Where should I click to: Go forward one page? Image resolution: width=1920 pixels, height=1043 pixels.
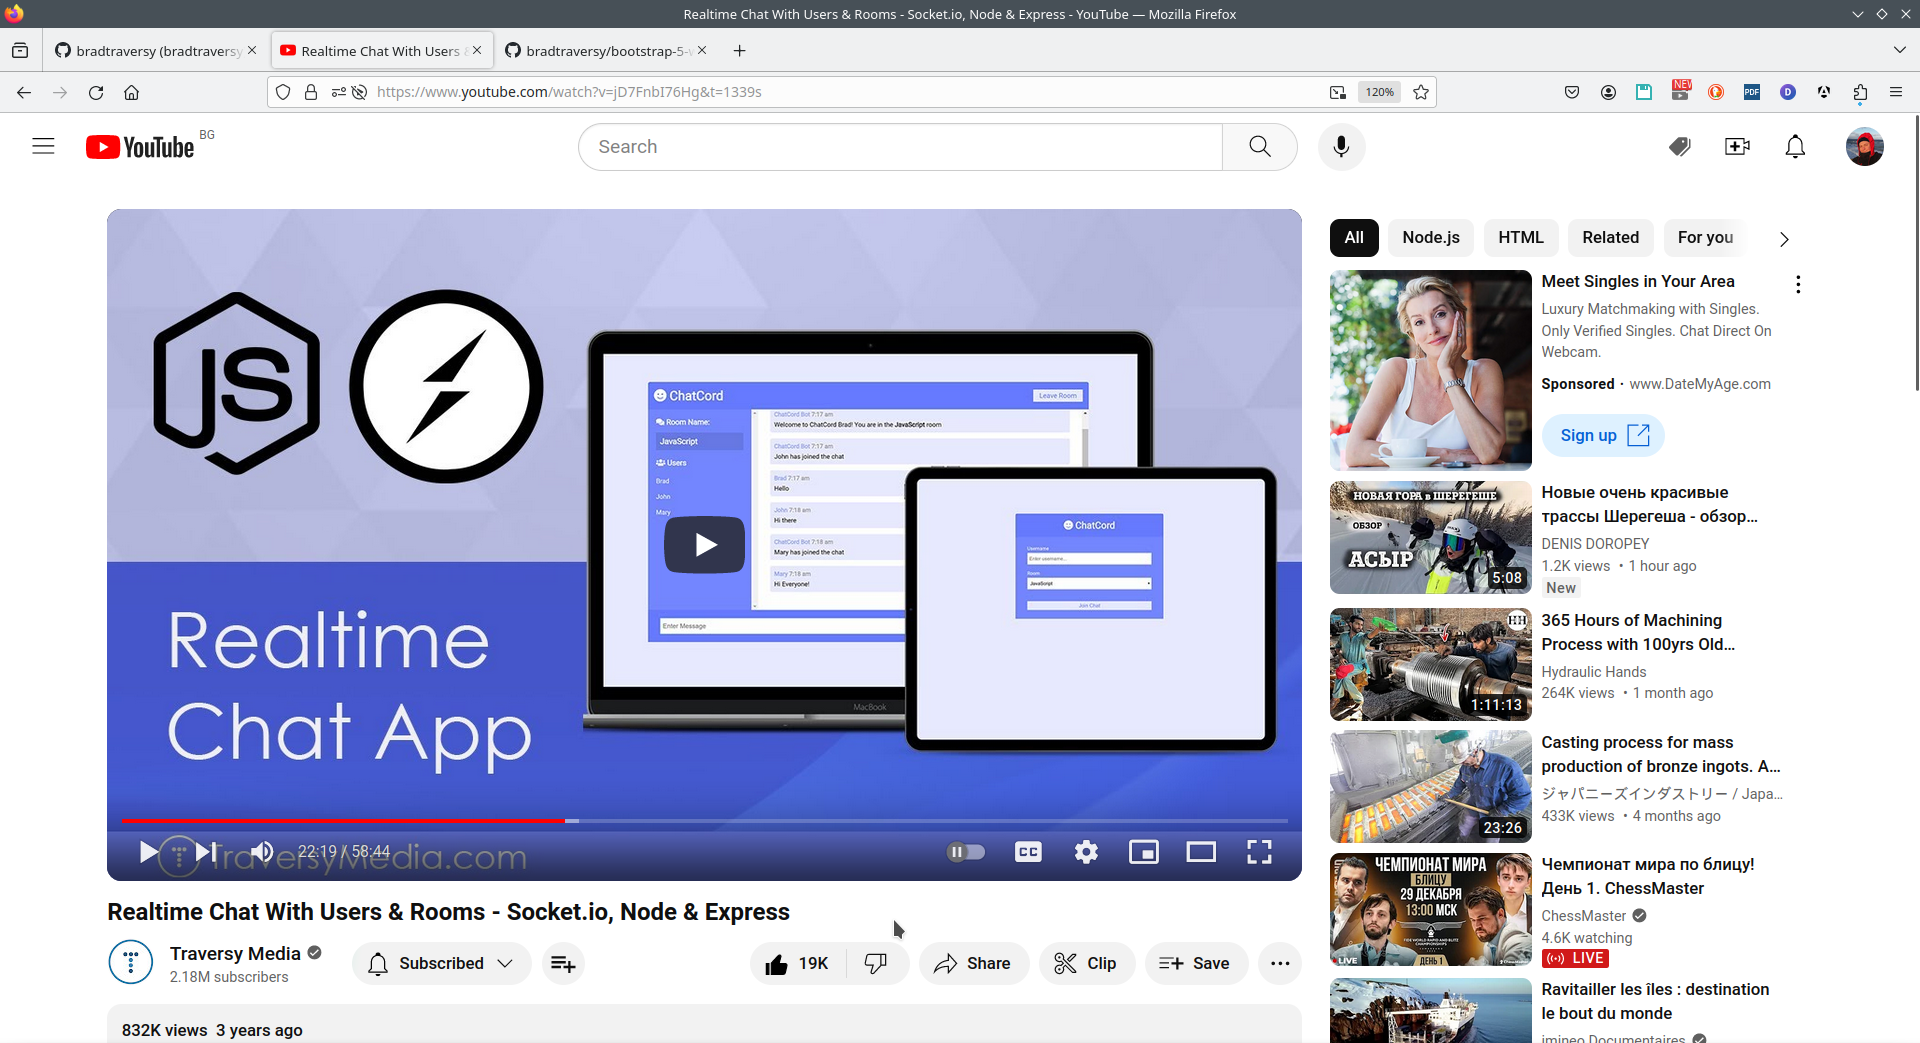click(60, 93)
